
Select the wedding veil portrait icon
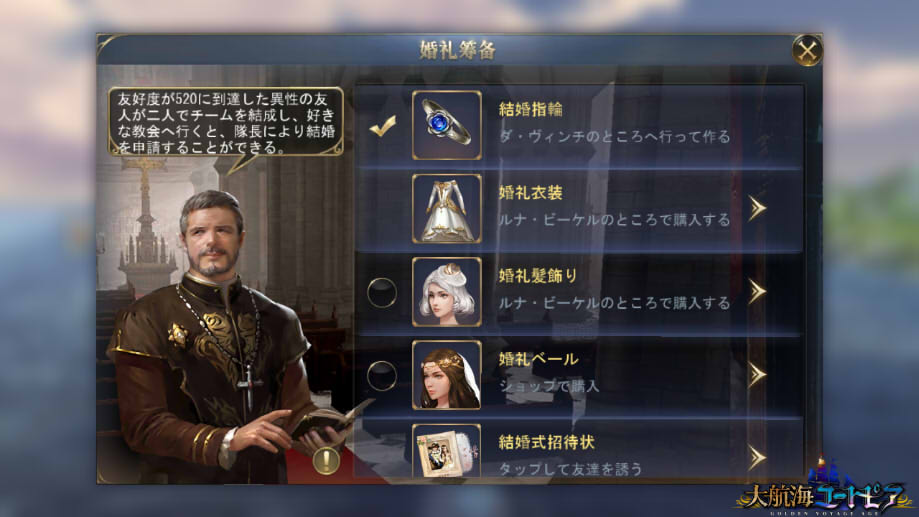447,375
